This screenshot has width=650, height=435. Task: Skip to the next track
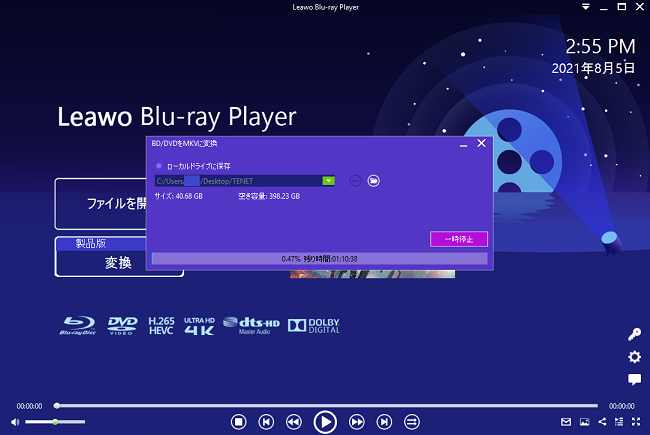(384, 422)
